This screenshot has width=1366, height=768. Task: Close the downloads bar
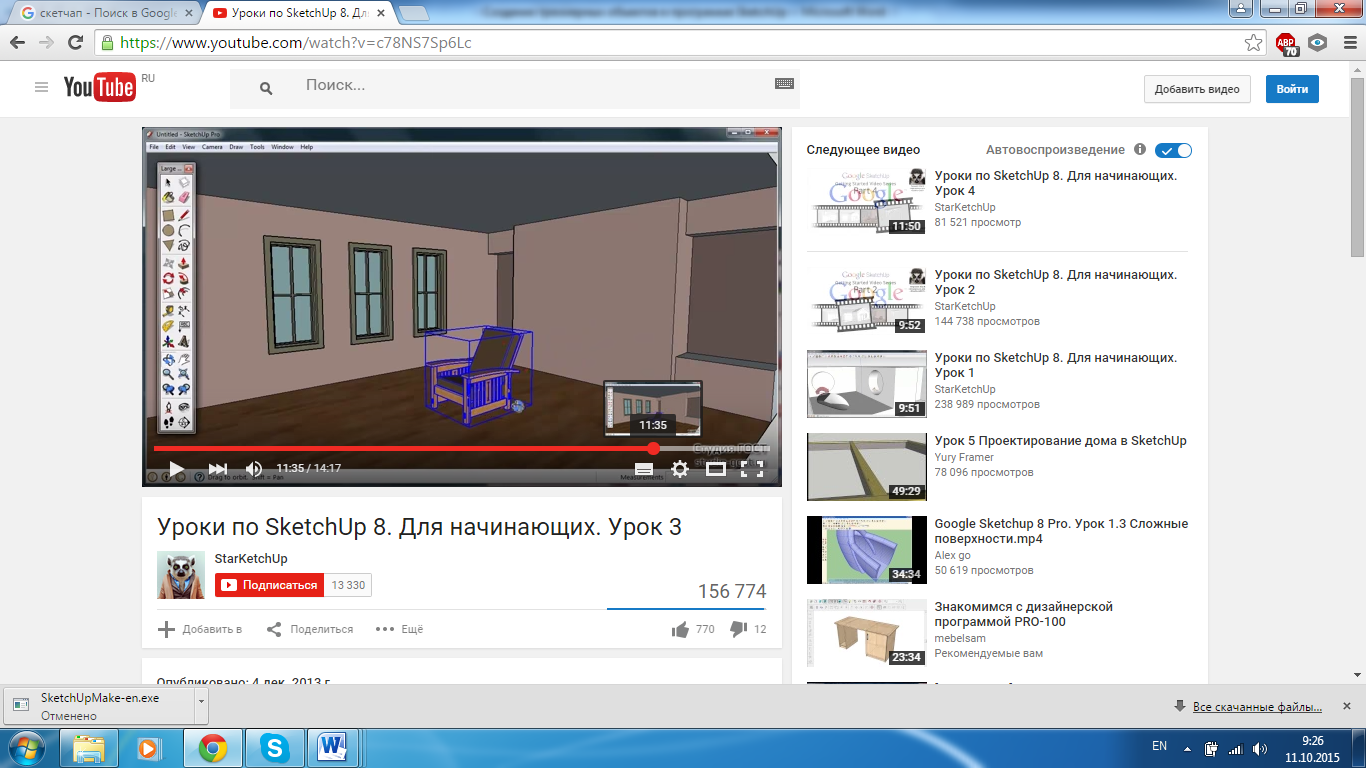(x=1347, y=706)
